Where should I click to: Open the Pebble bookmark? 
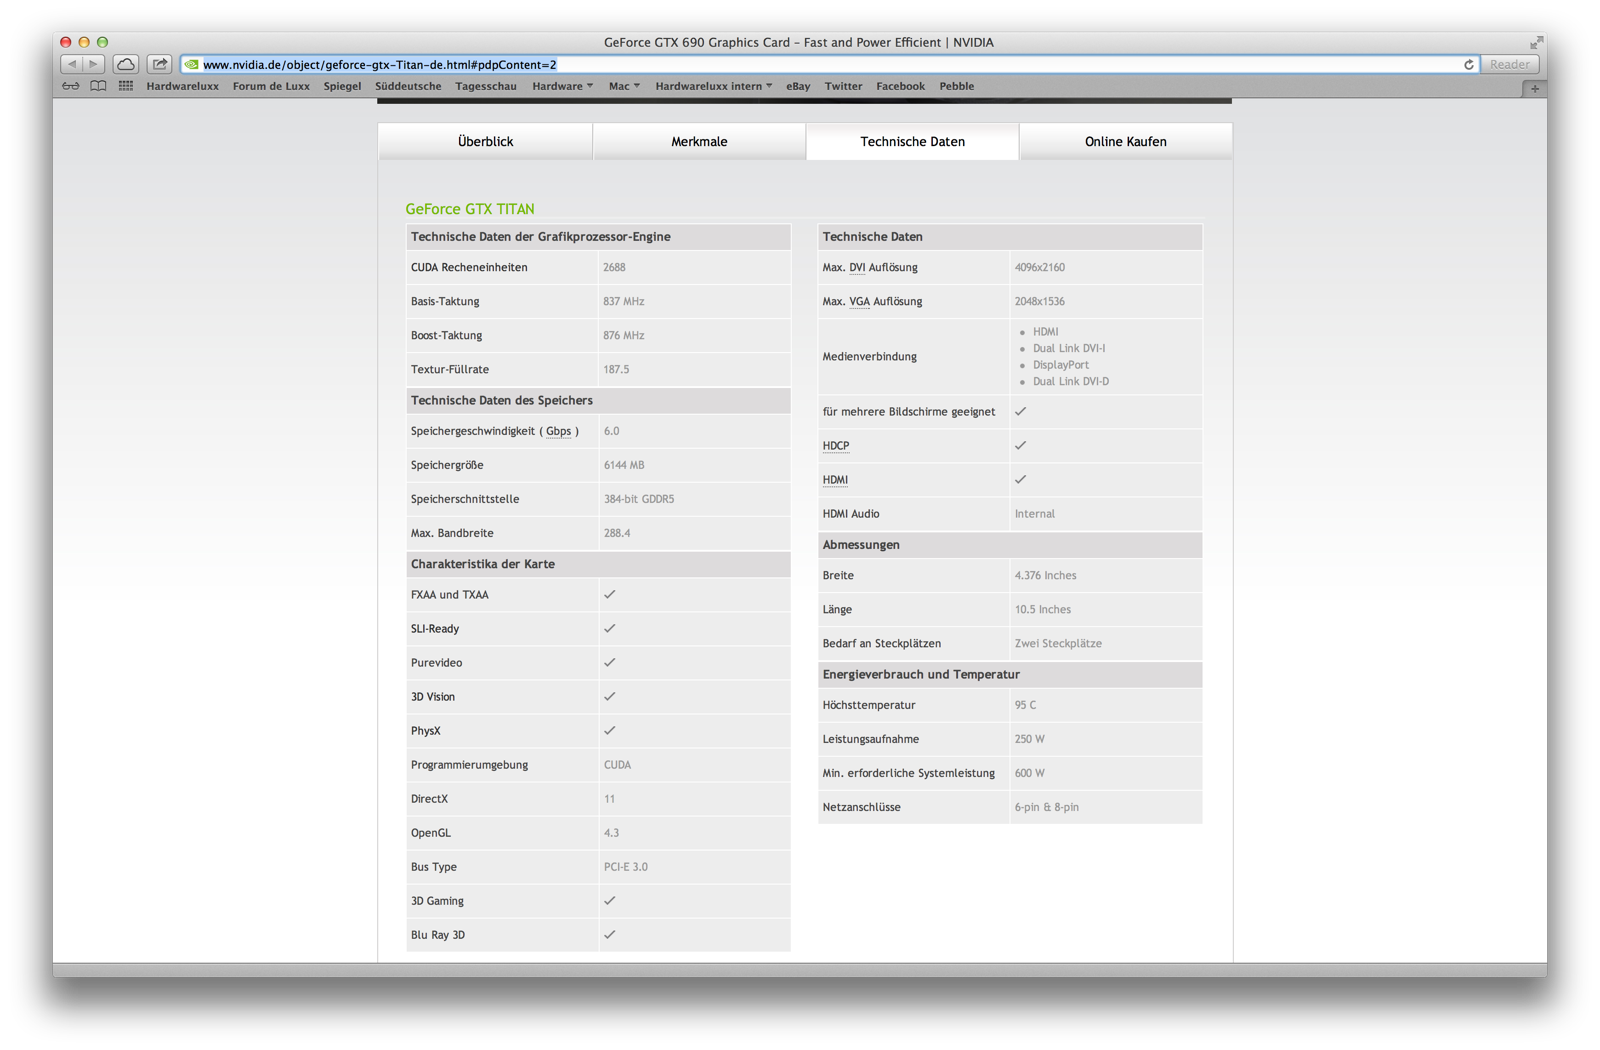click(956, 86)
